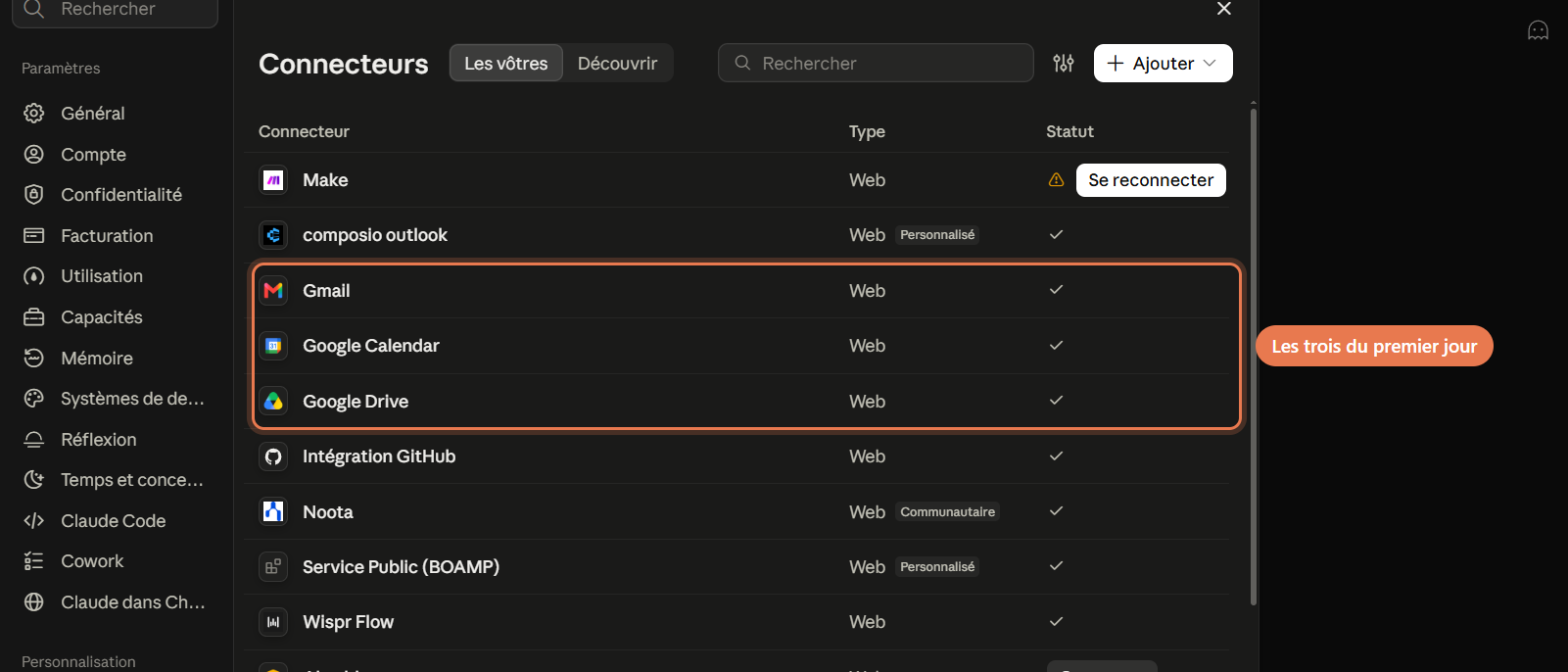The width and height of the screenshot is (1568, 672).
Task: Click the ghost icon at top right
Action: point(1538,30)
